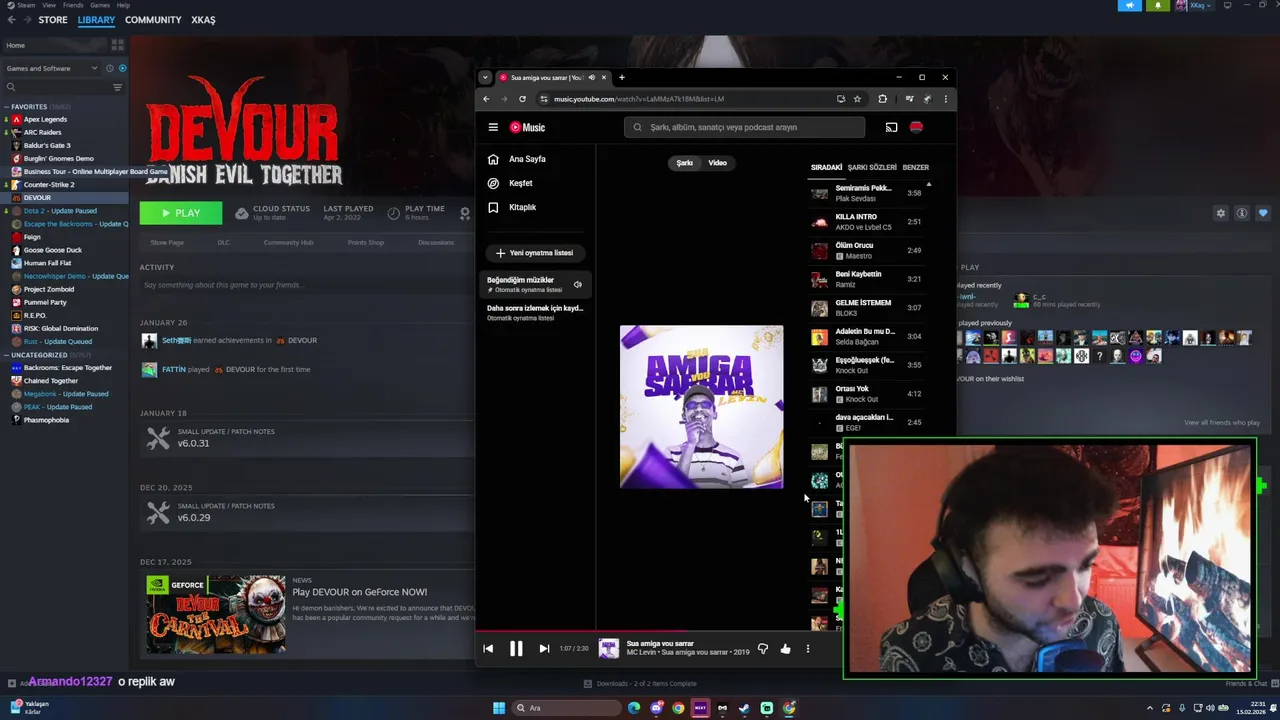Open the STORE tab in Steam

point(53,20)
